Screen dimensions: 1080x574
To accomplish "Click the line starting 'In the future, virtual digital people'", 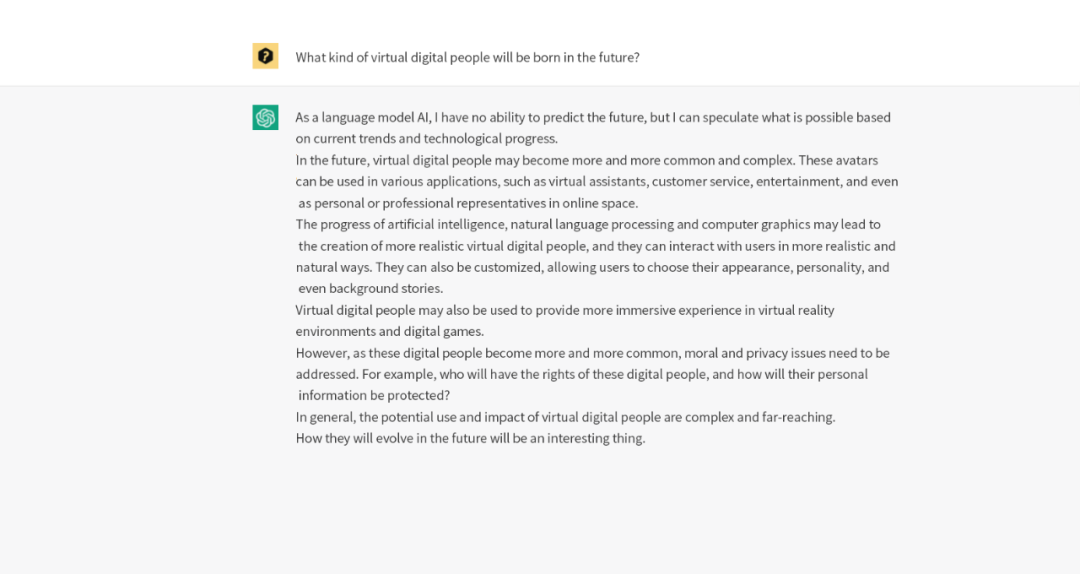I will point(586,160).
